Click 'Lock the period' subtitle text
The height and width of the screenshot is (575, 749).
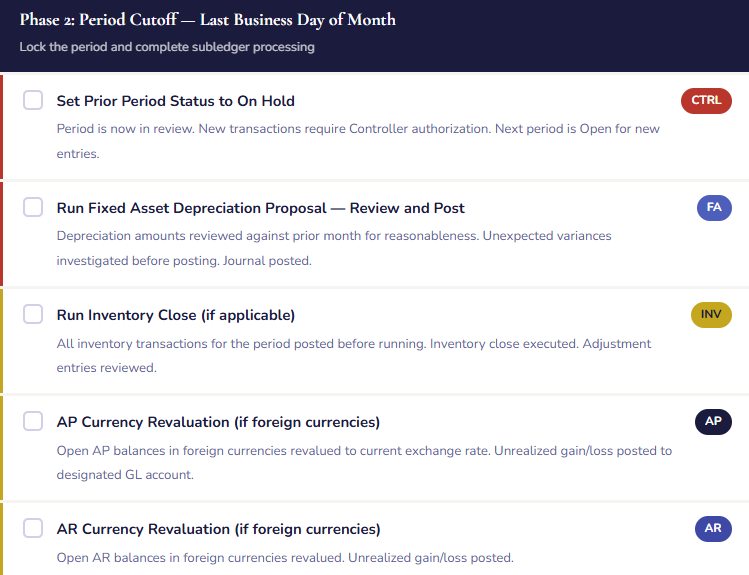(x=166, y=47)
